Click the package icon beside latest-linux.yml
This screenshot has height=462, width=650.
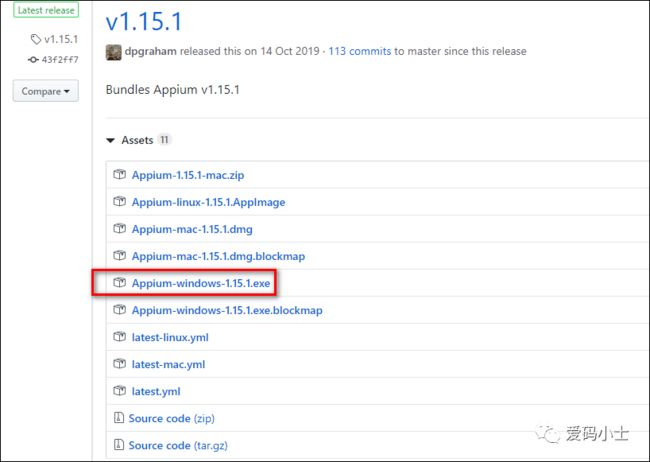[119, 337]
